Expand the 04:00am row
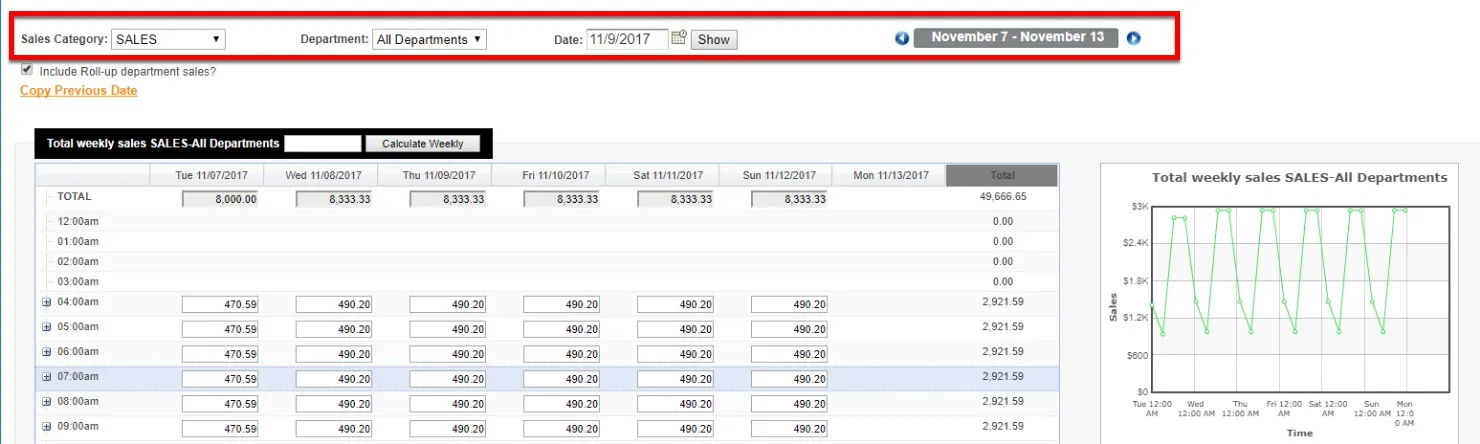The image size is (1480, 444). (47, 302)
